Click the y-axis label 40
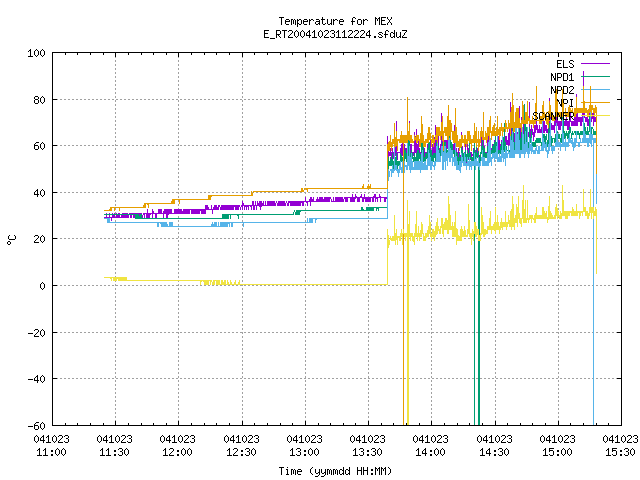640x480 pixels. tap(39, 193)
